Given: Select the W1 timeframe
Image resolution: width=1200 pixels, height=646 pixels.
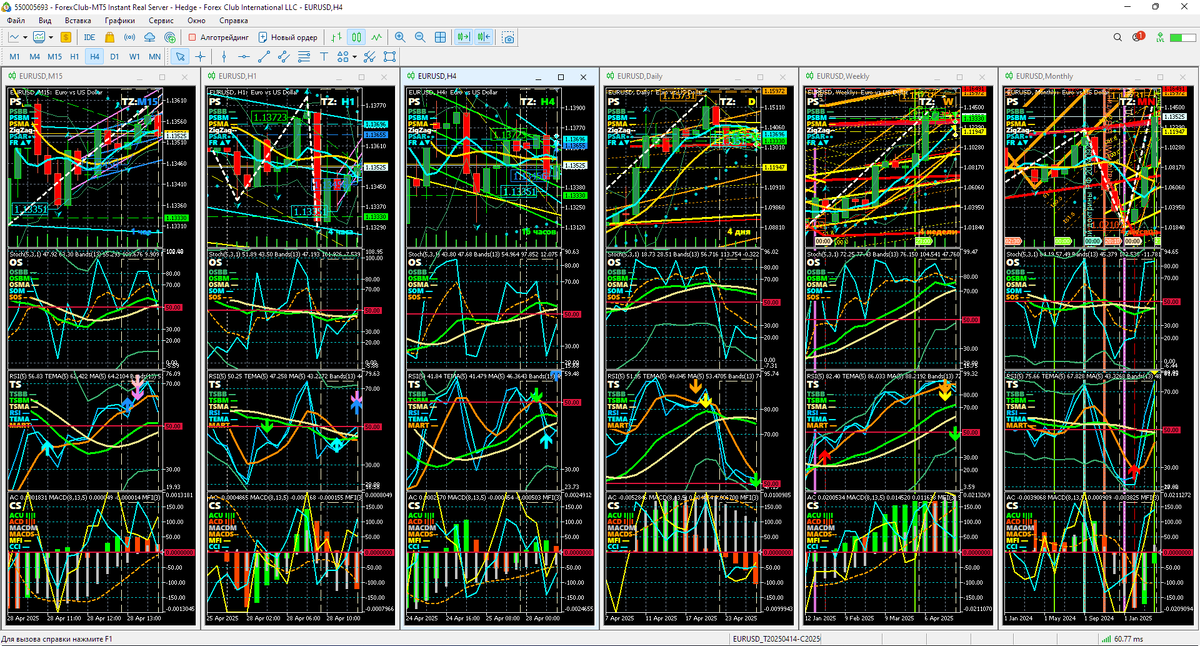Looking at the screenshot, I should (x=134, y=57).
